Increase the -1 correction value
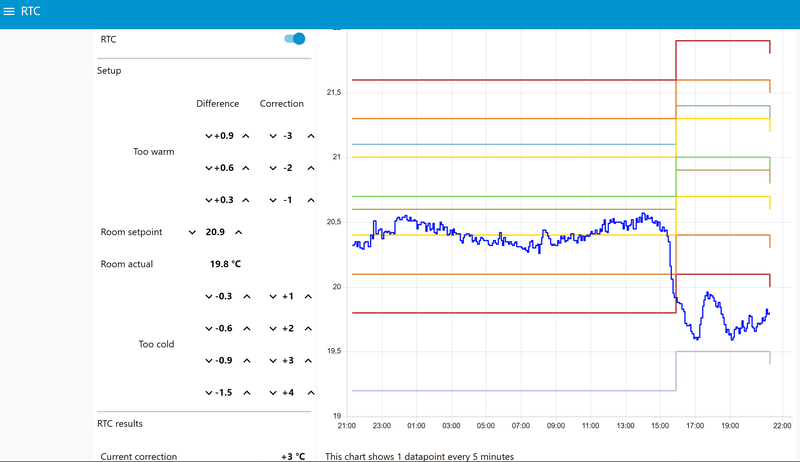Image resolution: width=800 pixels, height=462 pixels. (311, 200)
